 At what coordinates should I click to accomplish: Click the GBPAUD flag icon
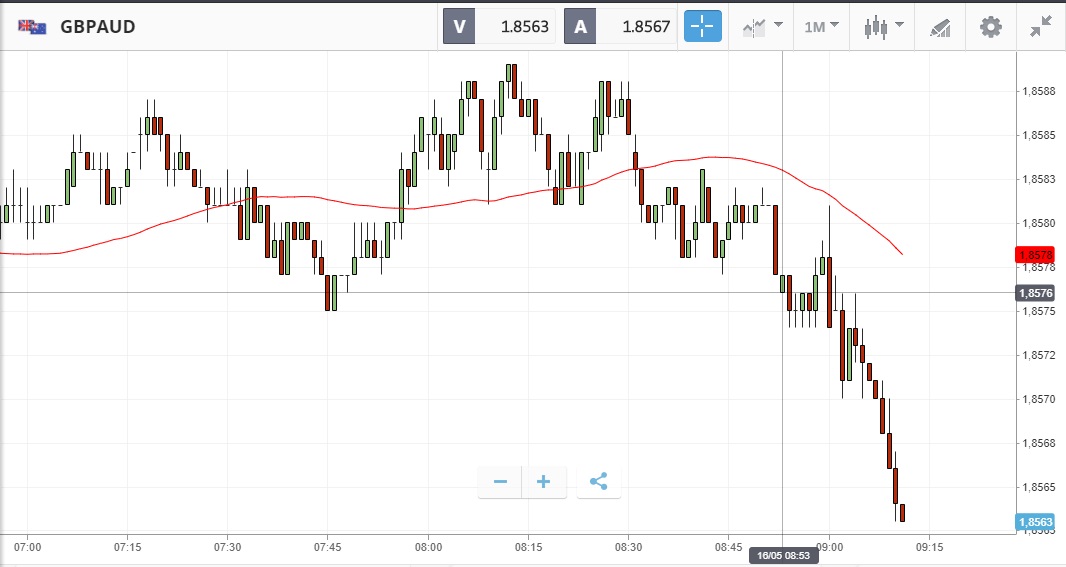(x=31, y=27)
